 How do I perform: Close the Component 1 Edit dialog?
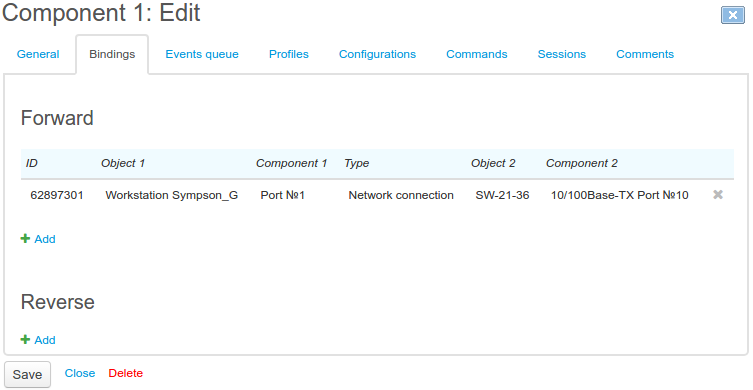click(x=732, y=15)
